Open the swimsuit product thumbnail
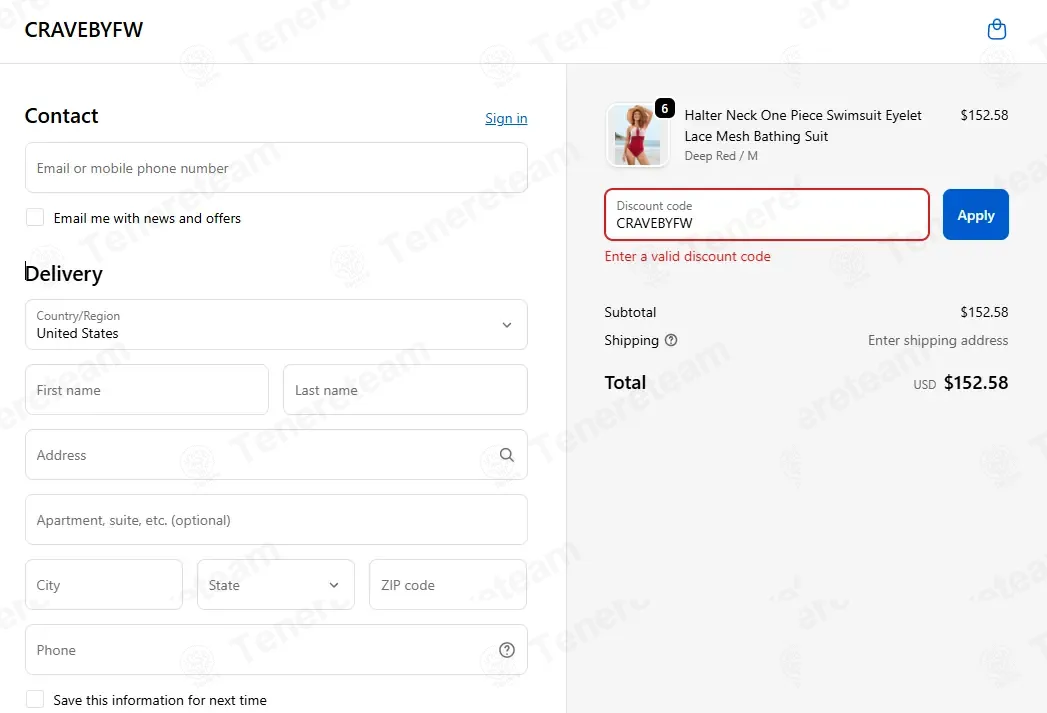Image resolution: width=1047 pixels, height=713 pixels. [x=637, y=135]
